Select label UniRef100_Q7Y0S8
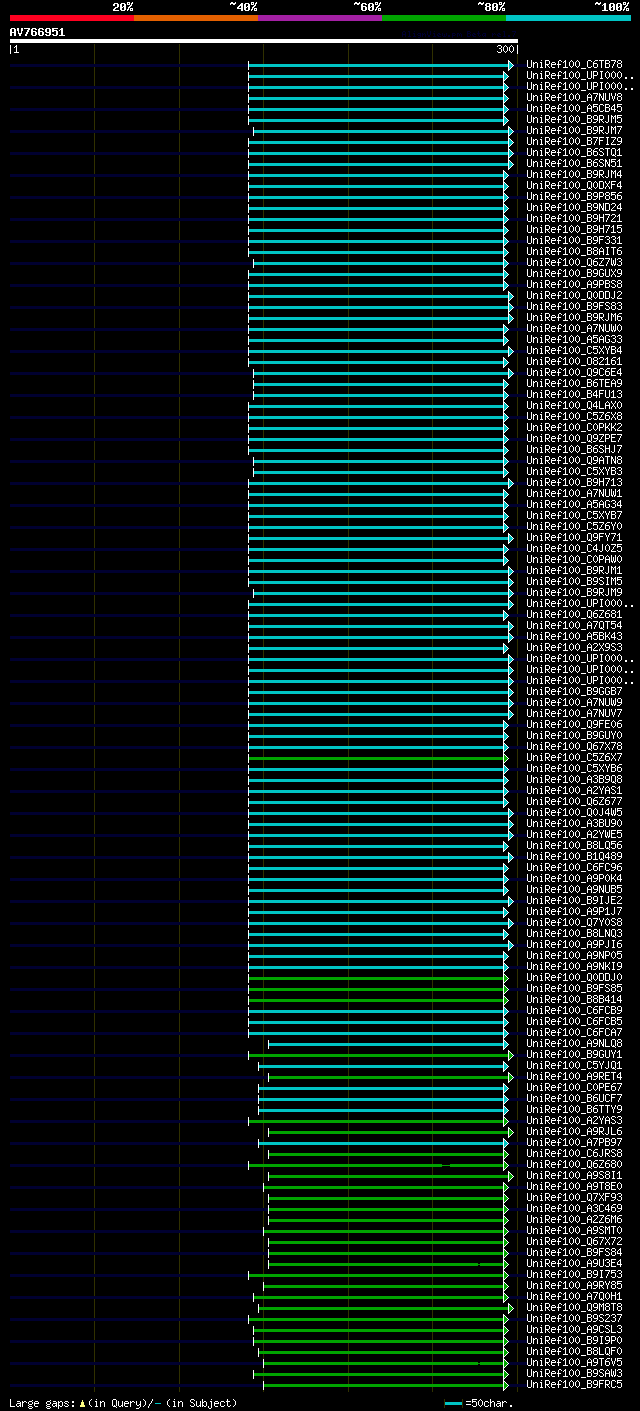 pos(574,923)
